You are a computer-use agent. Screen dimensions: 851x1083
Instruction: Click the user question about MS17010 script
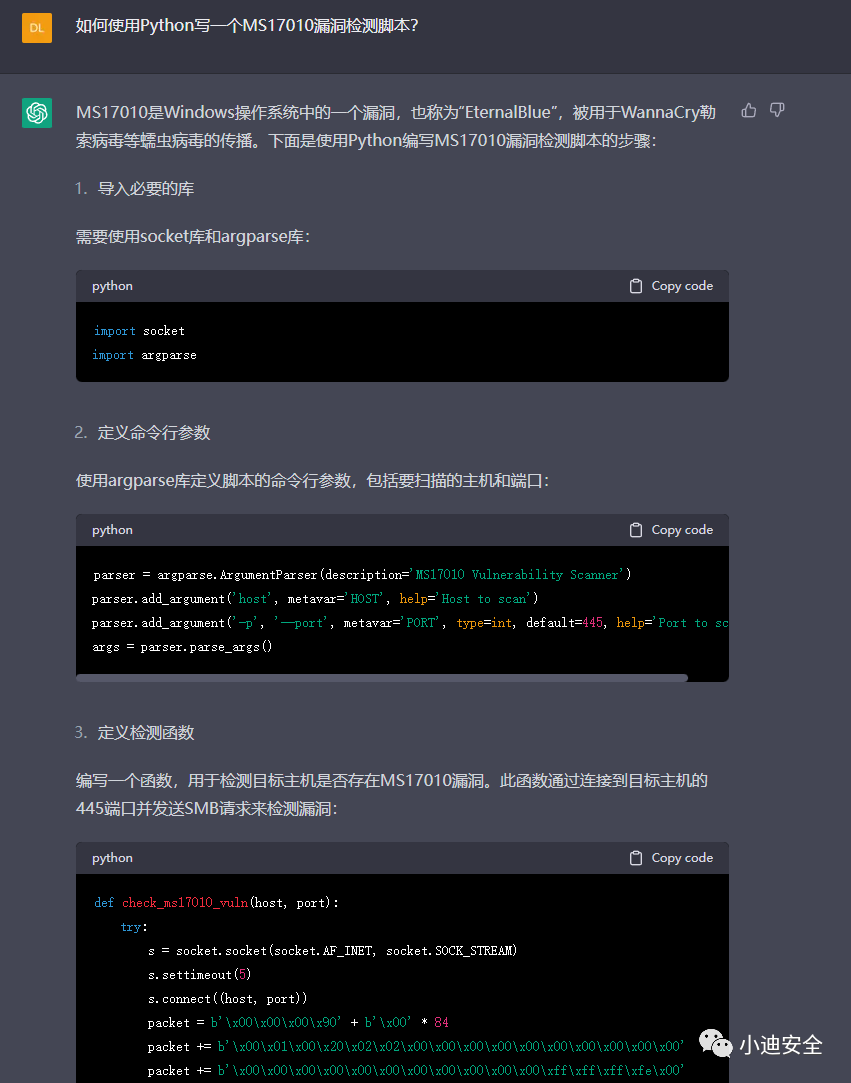click(x=247, y=26)
